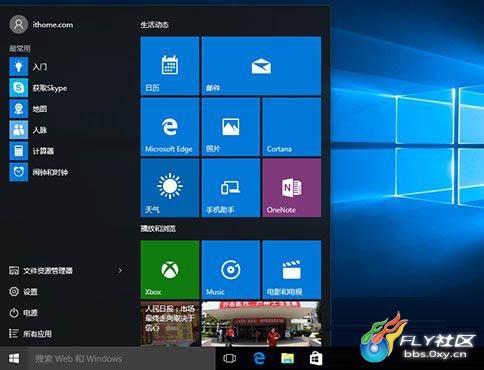Click the 电源 Power option

point(23,313)
